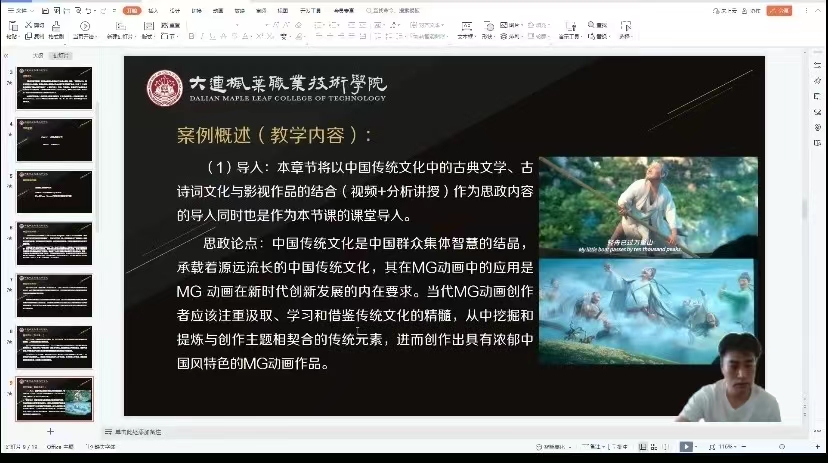Image resolution: width=828 pixels, height=463 pixels.
Task: Click the add slide plus button below thumbnails
Action: pyautogui.click(x=50, y=432)
